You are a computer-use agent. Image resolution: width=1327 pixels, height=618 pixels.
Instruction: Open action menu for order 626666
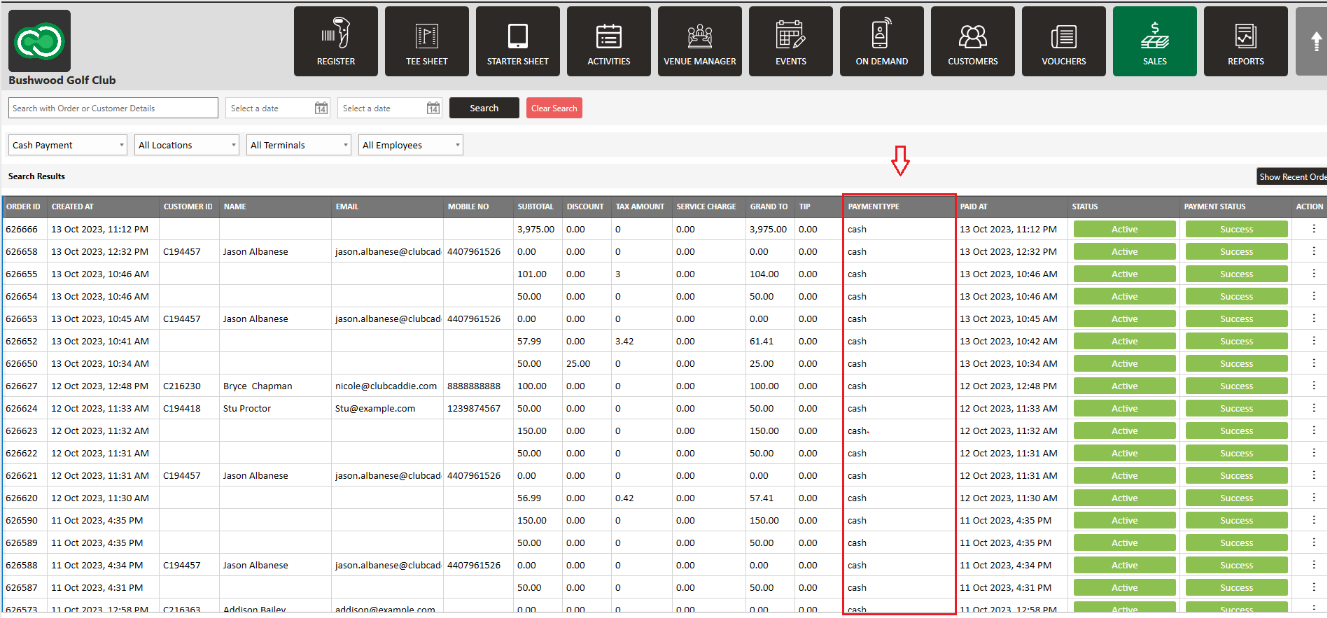pos(1314,229)
